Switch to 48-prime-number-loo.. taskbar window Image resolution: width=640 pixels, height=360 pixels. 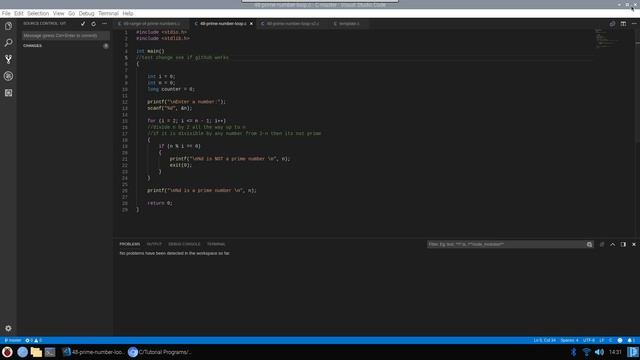[x=93, y=352]
